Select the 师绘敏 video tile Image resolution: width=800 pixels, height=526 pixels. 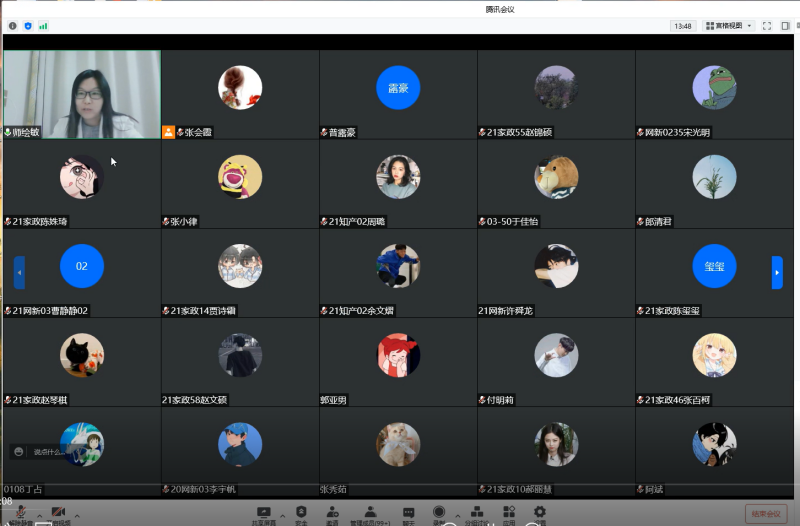point(81,94)
